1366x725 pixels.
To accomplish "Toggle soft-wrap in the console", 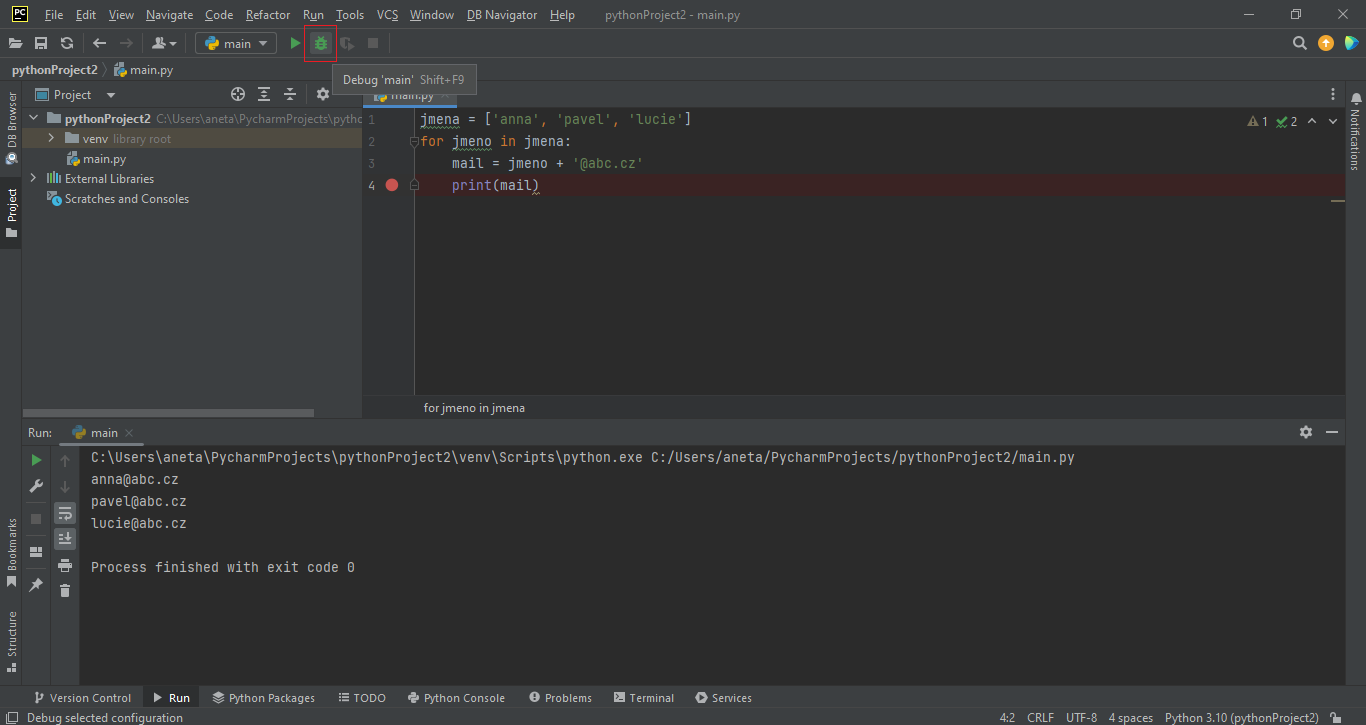I will (65, 512).
